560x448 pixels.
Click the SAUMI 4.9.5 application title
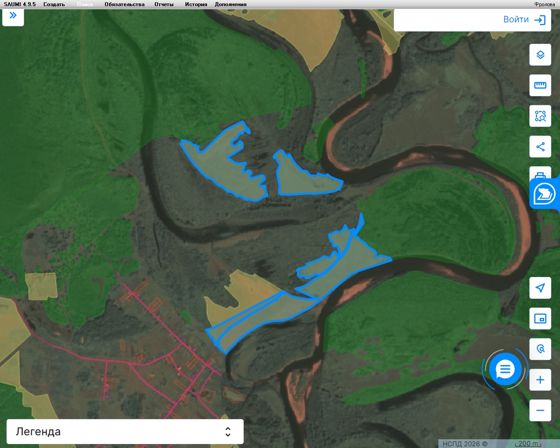point(19,4)
